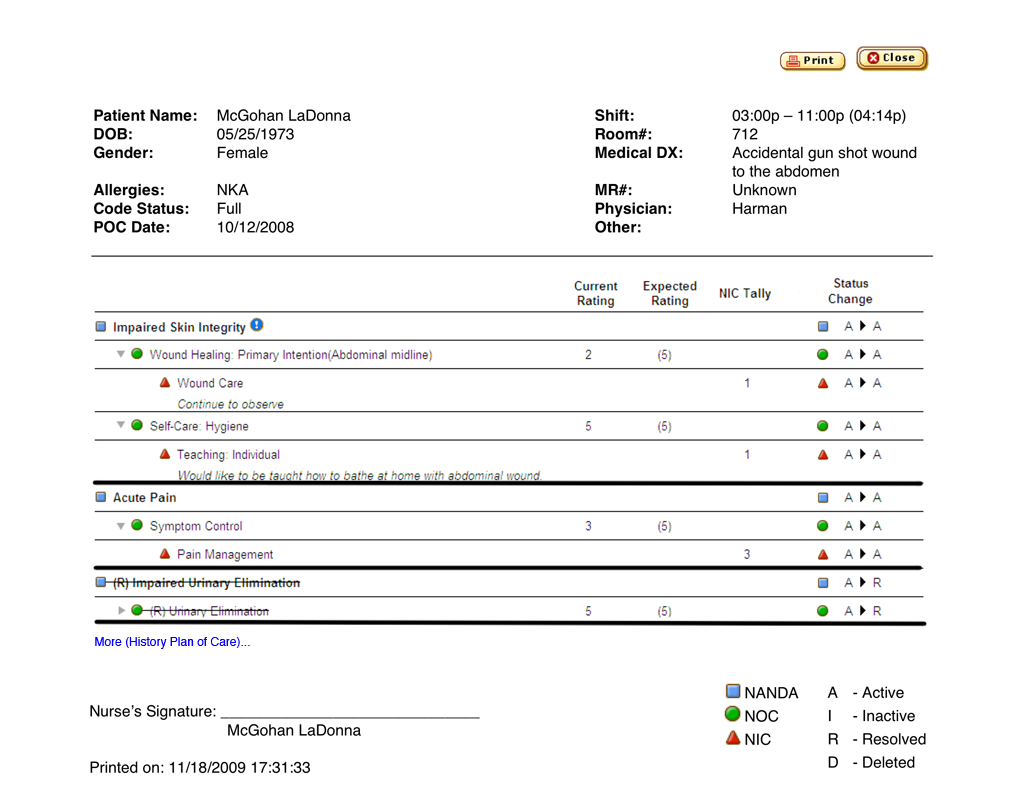This screenshot has width=1024, height=802.
Task: Click Current Rating value 2 for Wound Healing
Action: pos(588,355)
